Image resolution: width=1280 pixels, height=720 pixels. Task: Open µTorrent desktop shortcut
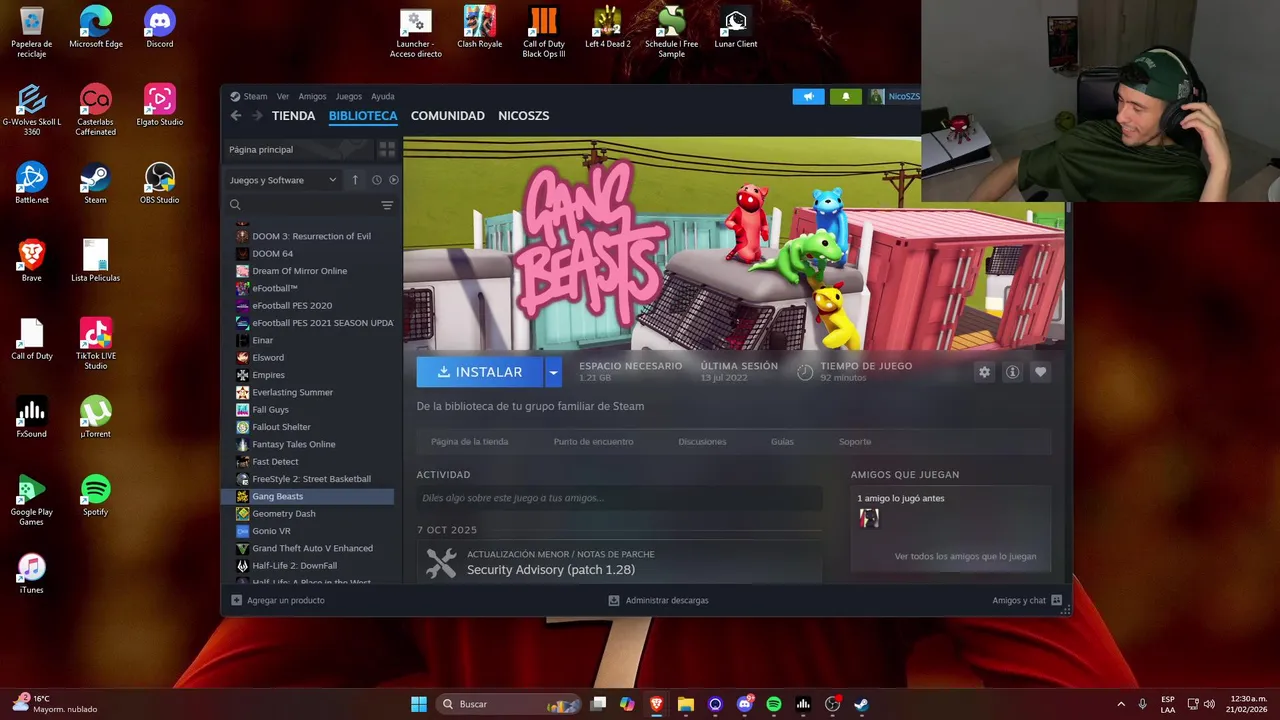click(x=96, y=417)
